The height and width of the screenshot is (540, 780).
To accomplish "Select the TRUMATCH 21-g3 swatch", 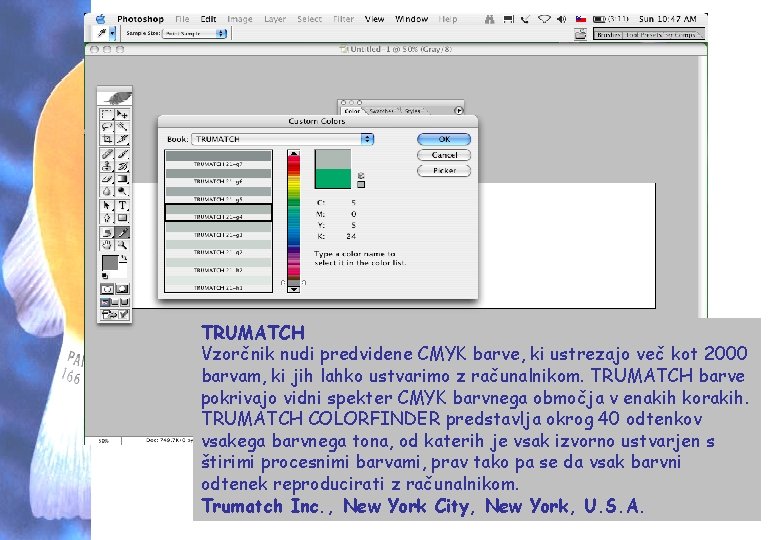I will coord(218,230).
